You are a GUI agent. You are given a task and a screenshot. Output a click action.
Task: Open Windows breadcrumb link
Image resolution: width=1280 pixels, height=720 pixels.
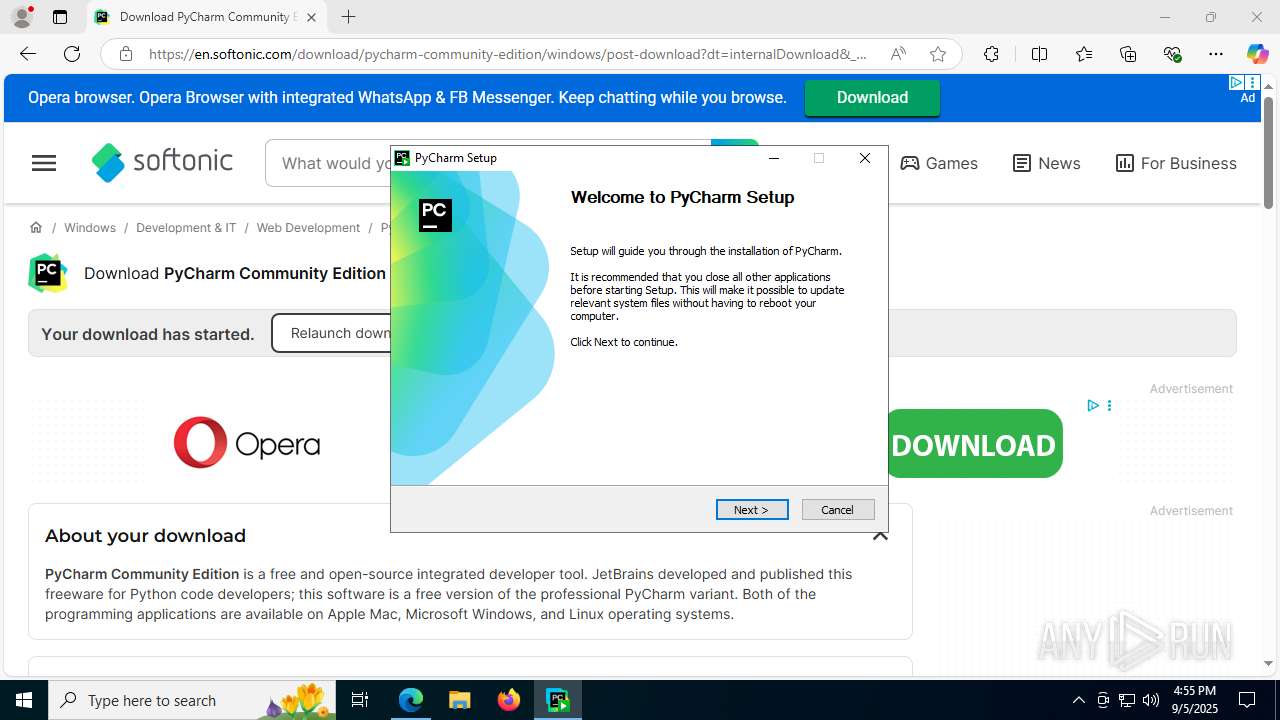90,227
